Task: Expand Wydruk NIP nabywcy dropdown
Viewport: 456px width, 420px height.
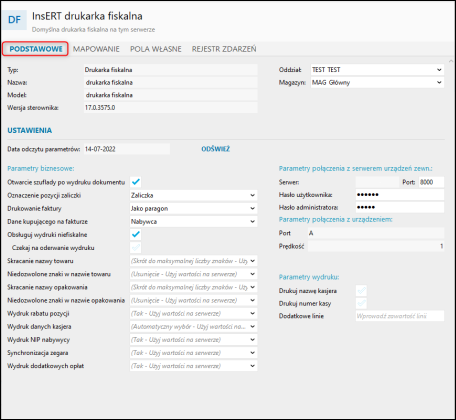Action: 193,340
